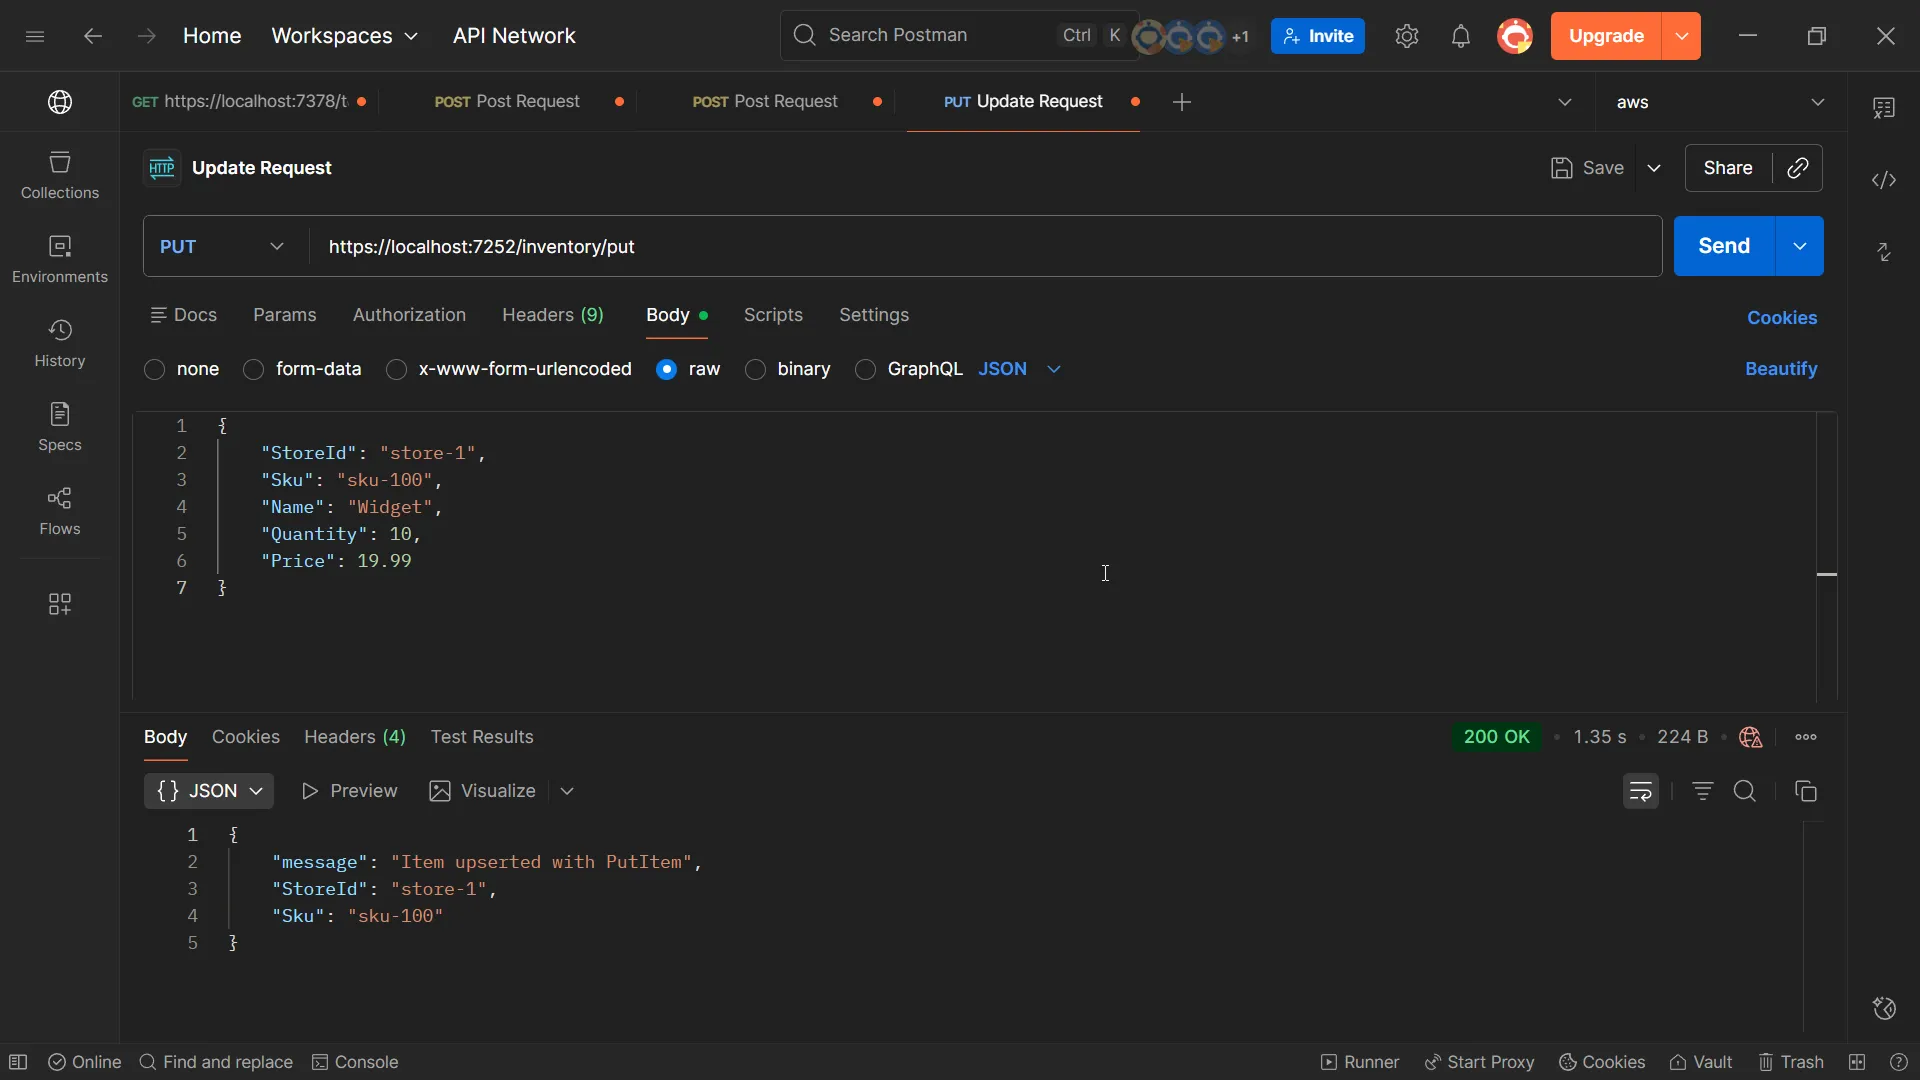Open notifications bell icon
The height and width of the screenshot is (1080, 1920).
point(1460,37)
